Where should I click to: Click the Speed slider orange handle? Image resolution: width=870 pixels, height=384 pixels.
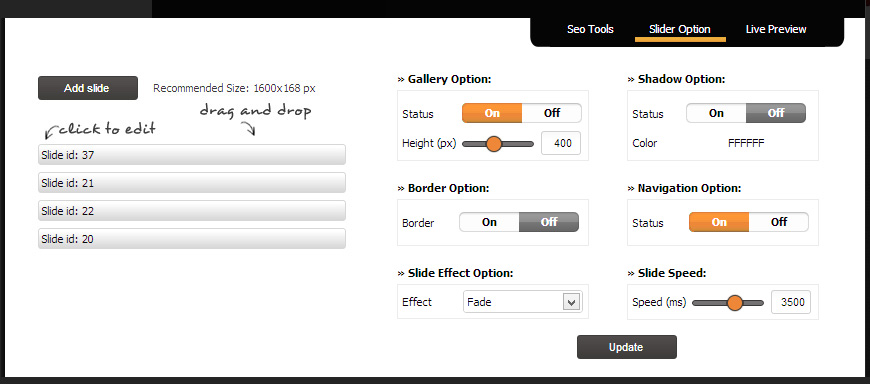(735, 303)
